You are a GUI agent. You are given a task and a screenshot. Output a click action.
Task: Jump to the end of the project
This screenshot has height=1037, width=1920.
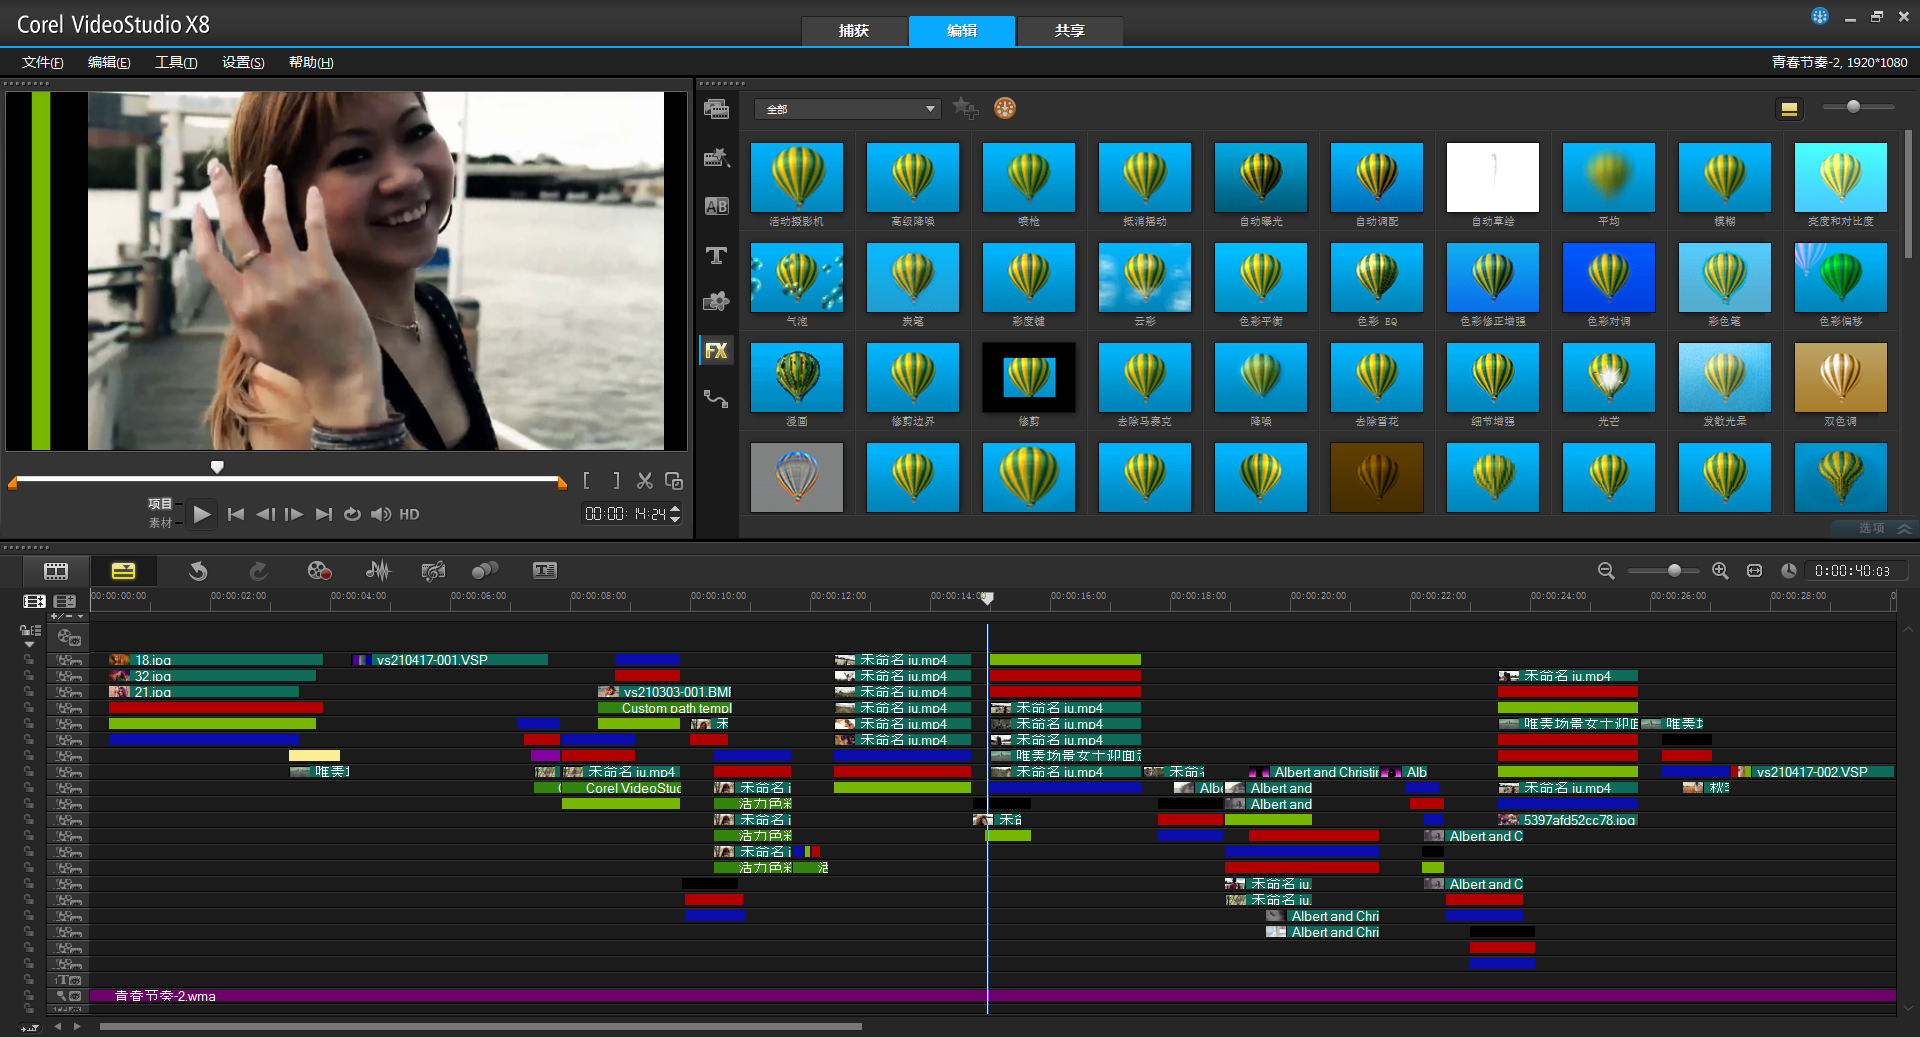[x=323, y=514]
